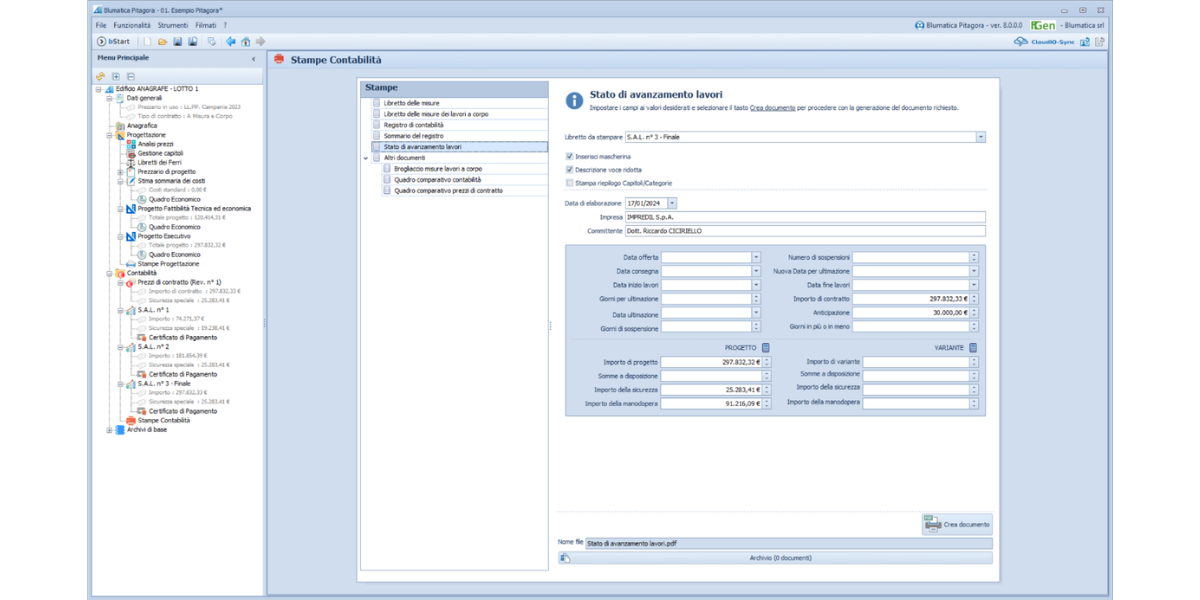The image size is (1200, 600).
Task: Open the Libretto da stampare dropdown
Action: [x=980, y=137]
